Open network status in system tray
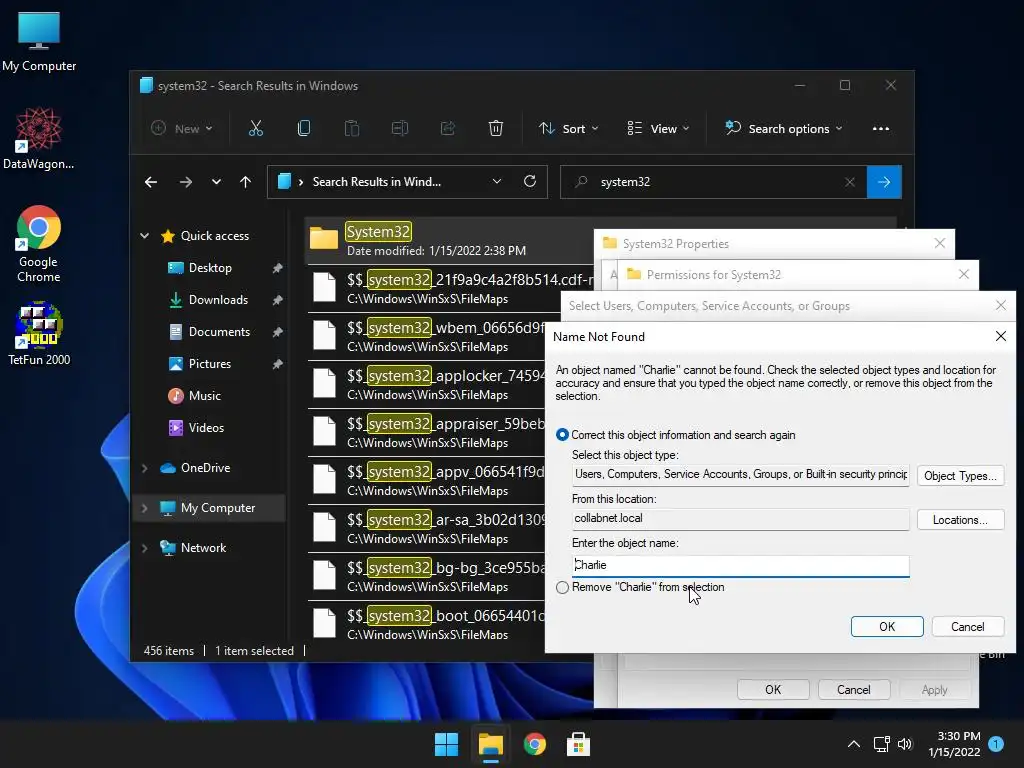The image size is (1024, 768). [881, 744]
